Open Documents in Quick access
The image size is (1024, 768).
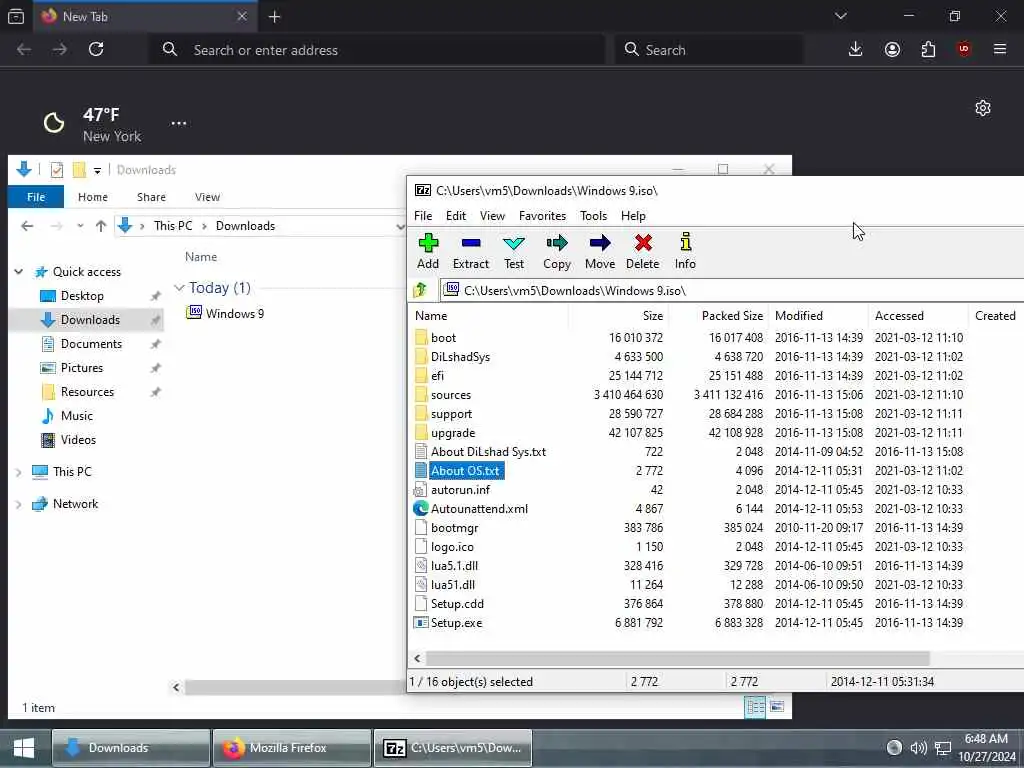pyautogui.click(x=91, y=344)
